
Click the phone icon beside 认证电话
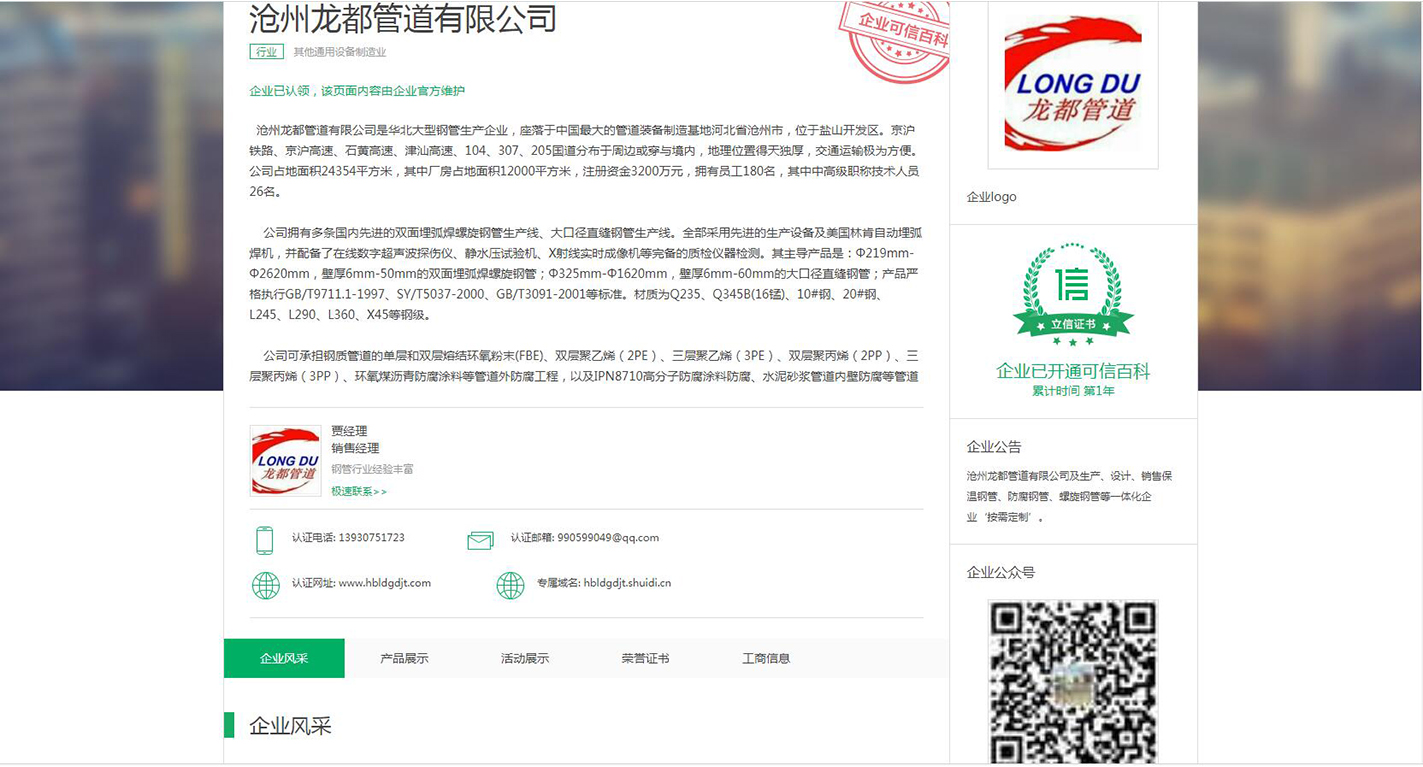coord(264,540)
